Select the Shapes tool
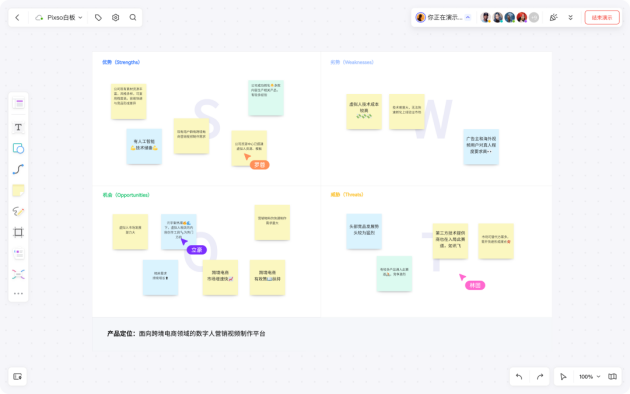The height and width of the screenshot is (394, 630). [18, 148]
